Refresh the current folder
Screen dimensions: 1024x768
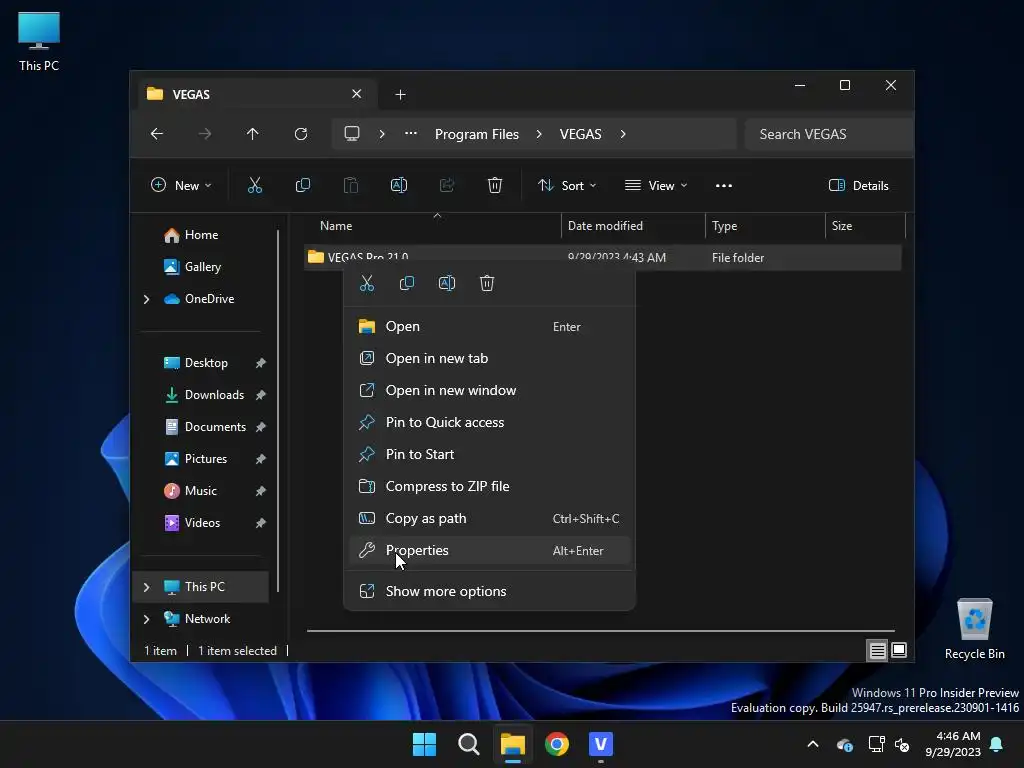click(x=301, y=134)
